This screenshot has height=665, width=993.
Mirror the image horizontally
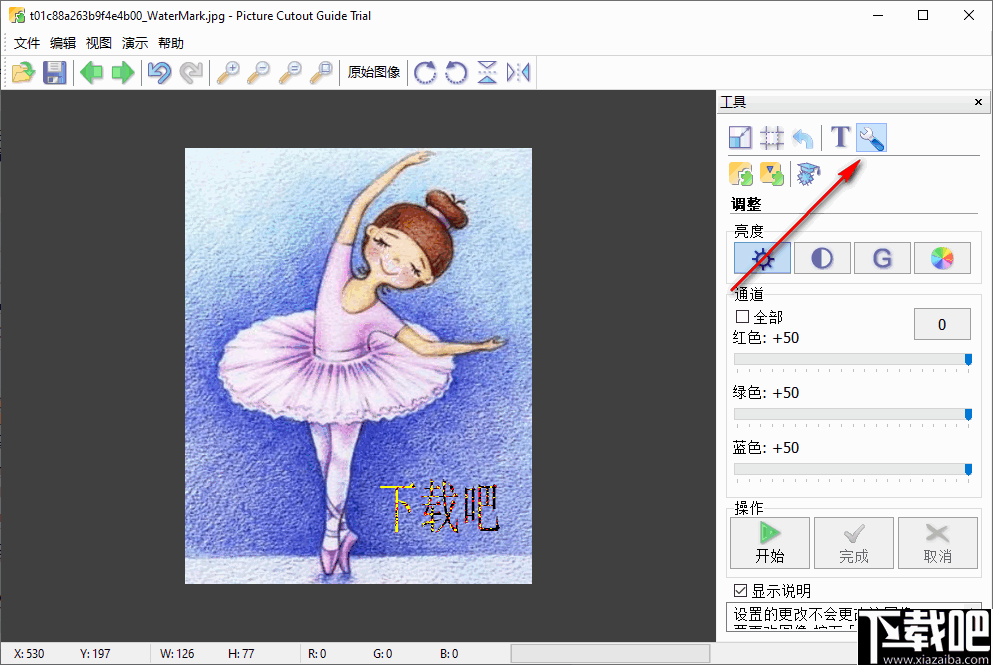[518, 72]
